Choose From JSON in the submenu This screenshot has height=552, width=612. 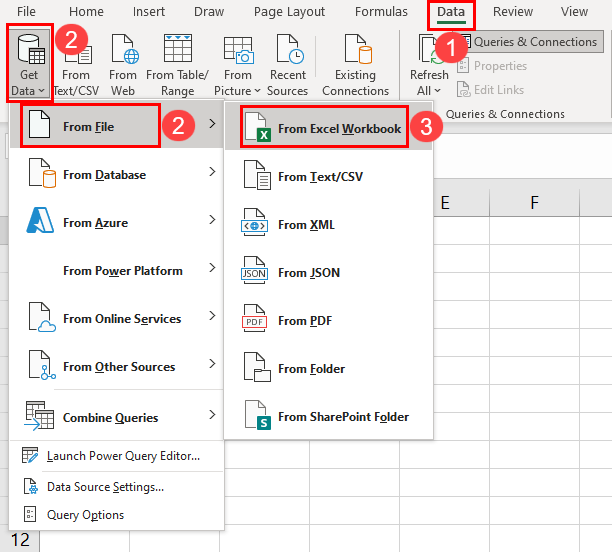pyautogui.click(x=329, y=272)
